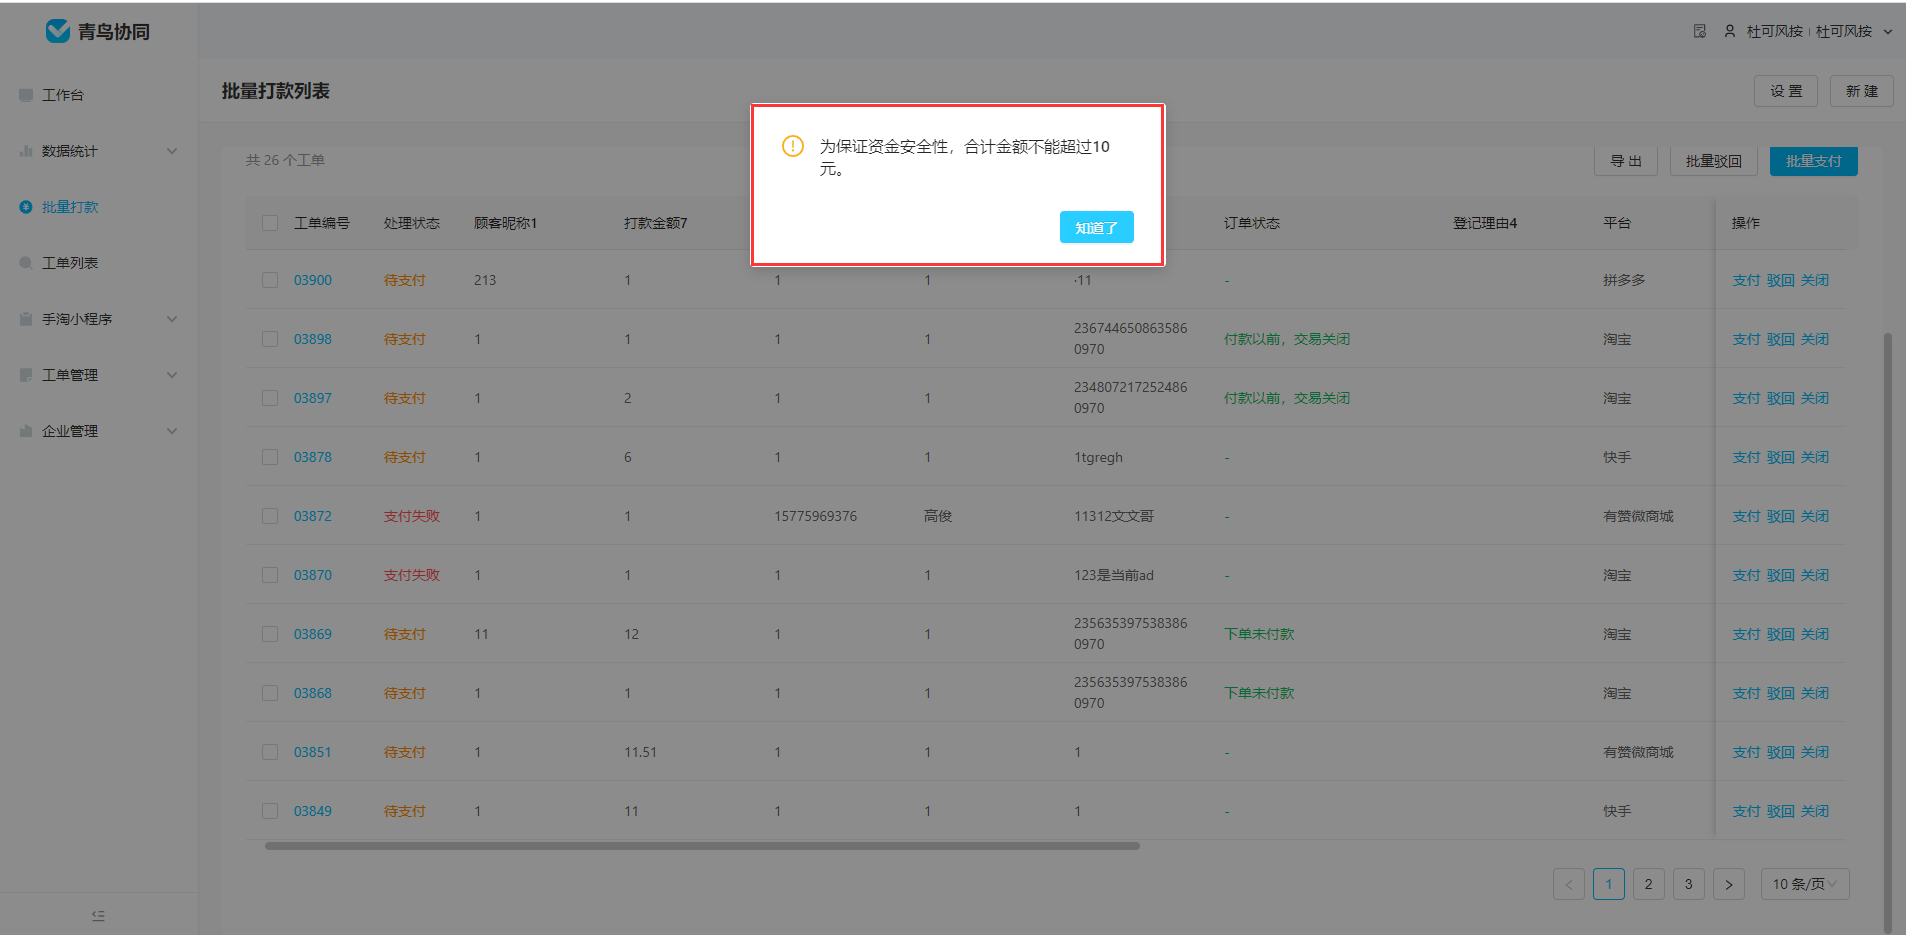The height and width of the screenshot is (935, 1906).
Task: Open order link 03851
Action: [313, 752]
